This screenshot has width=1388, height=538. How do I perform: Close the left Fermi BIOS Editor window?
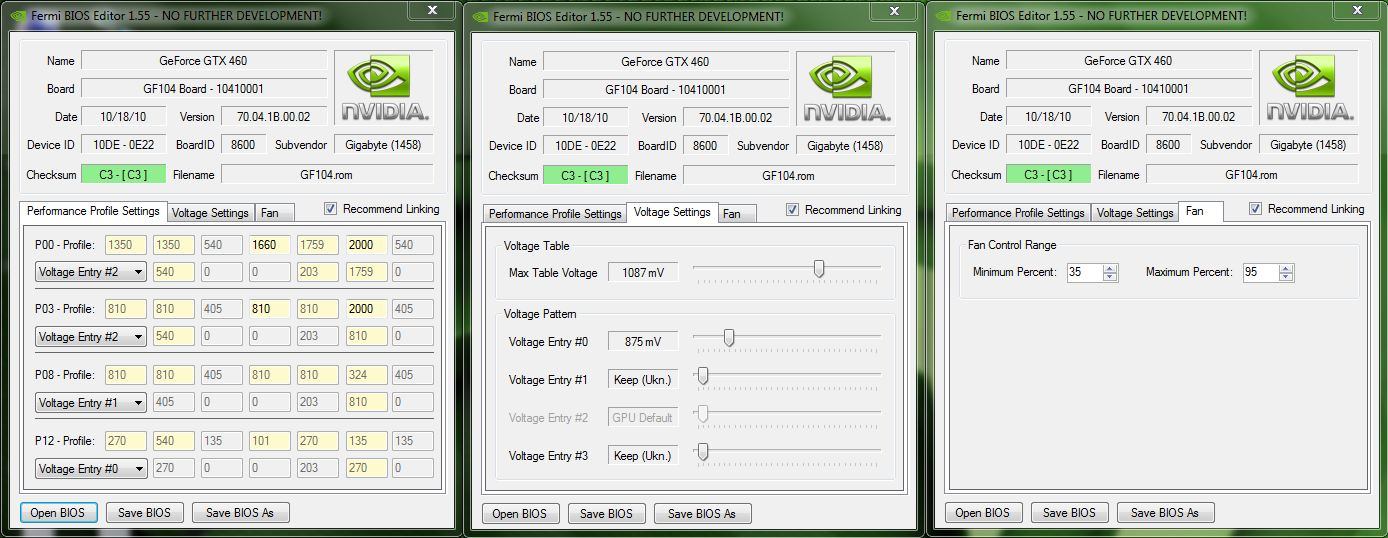[432, 10]
